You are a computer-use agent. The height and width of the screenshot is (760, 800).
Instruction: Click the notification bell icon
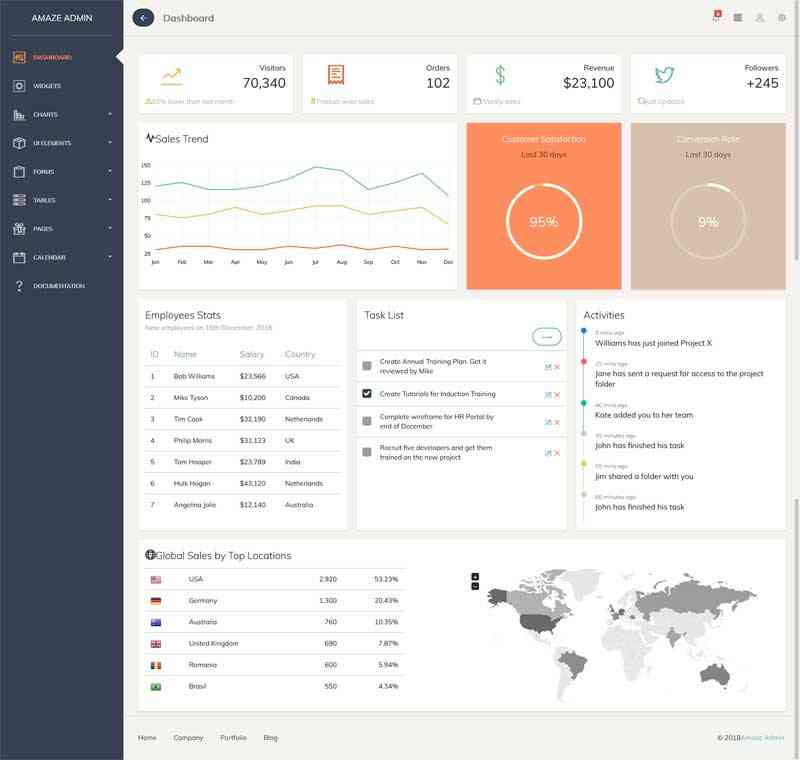716,17
